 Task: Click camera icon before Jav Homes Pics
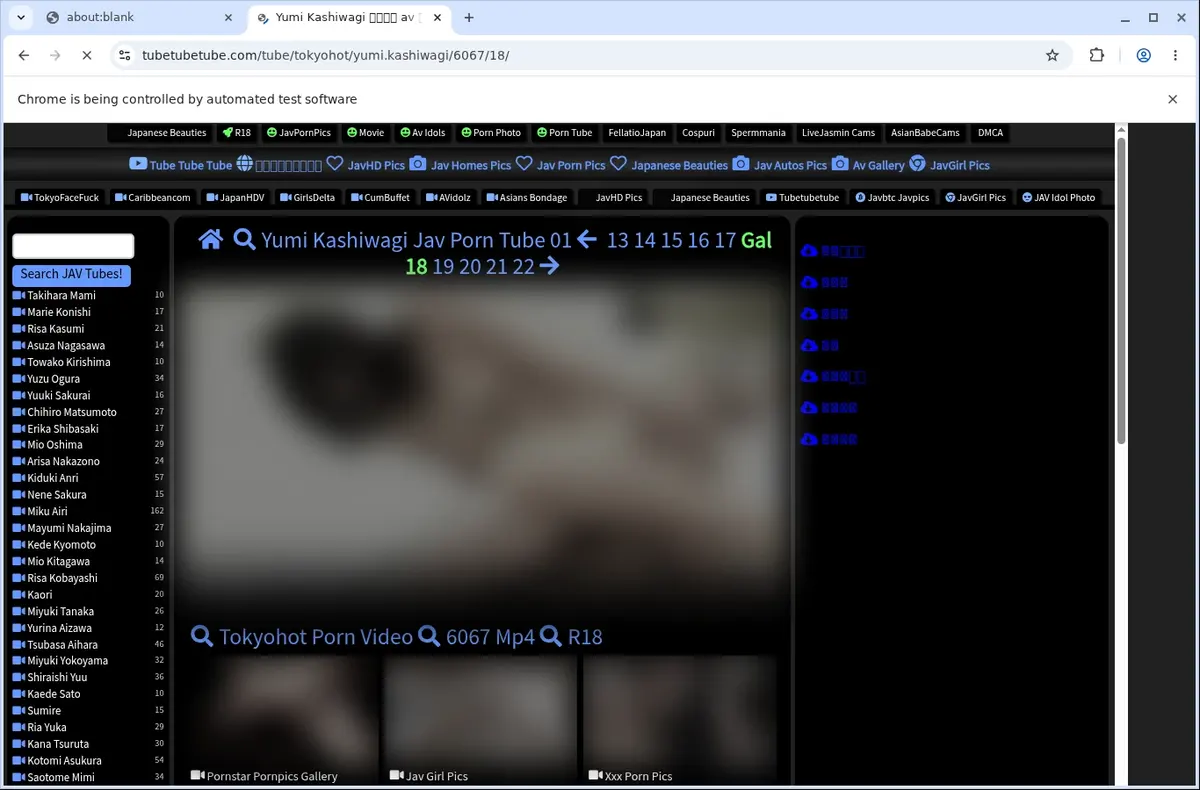(x=418, y=164)
